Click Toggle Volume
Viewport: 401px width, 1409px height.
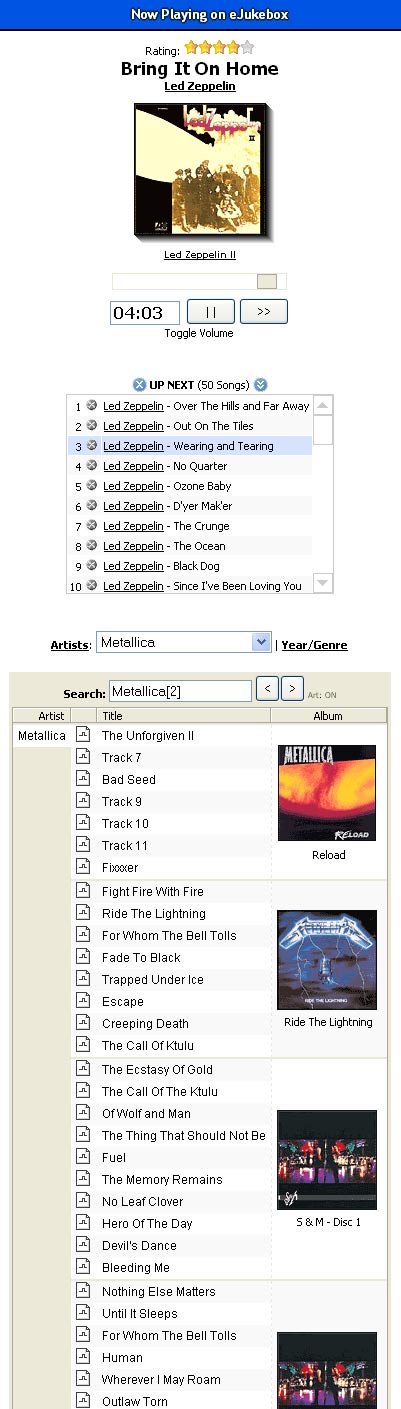199,334
